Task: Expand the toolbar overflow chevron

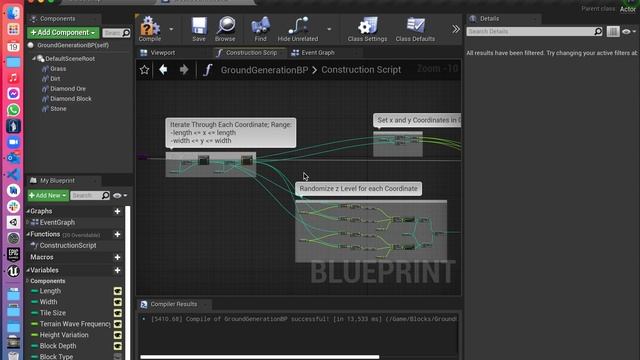Action: pos(456,29)
